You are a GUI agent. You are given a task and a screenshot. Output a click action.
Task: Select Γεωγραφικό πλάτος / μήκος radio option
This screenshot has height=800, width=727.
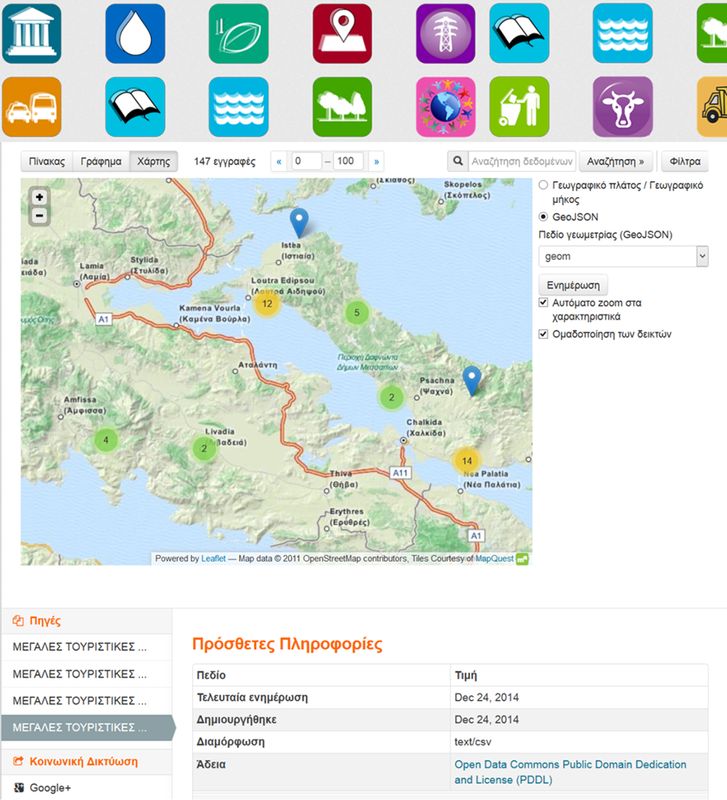544,185
